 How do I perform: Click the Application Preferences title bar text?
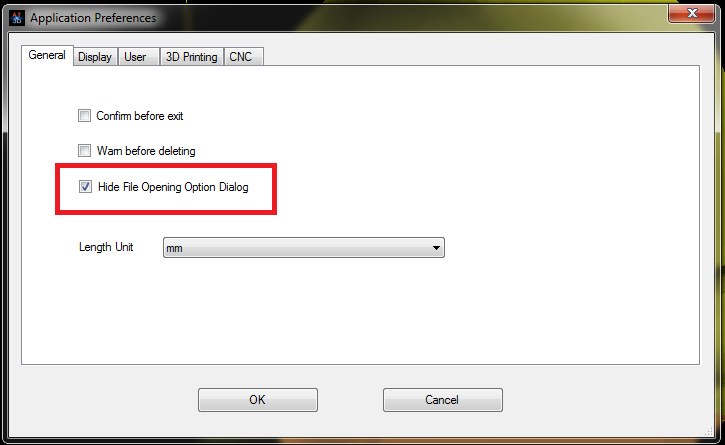point(93,18)
